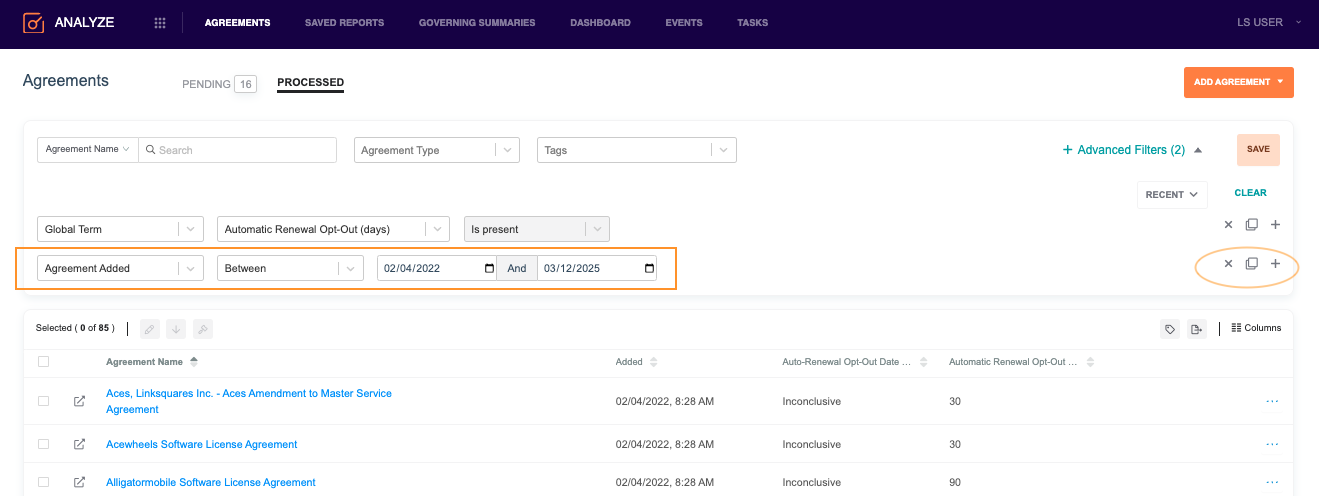Open the Tags dropdown
This screenshot has height=496, width=1319.
point(637,150)
